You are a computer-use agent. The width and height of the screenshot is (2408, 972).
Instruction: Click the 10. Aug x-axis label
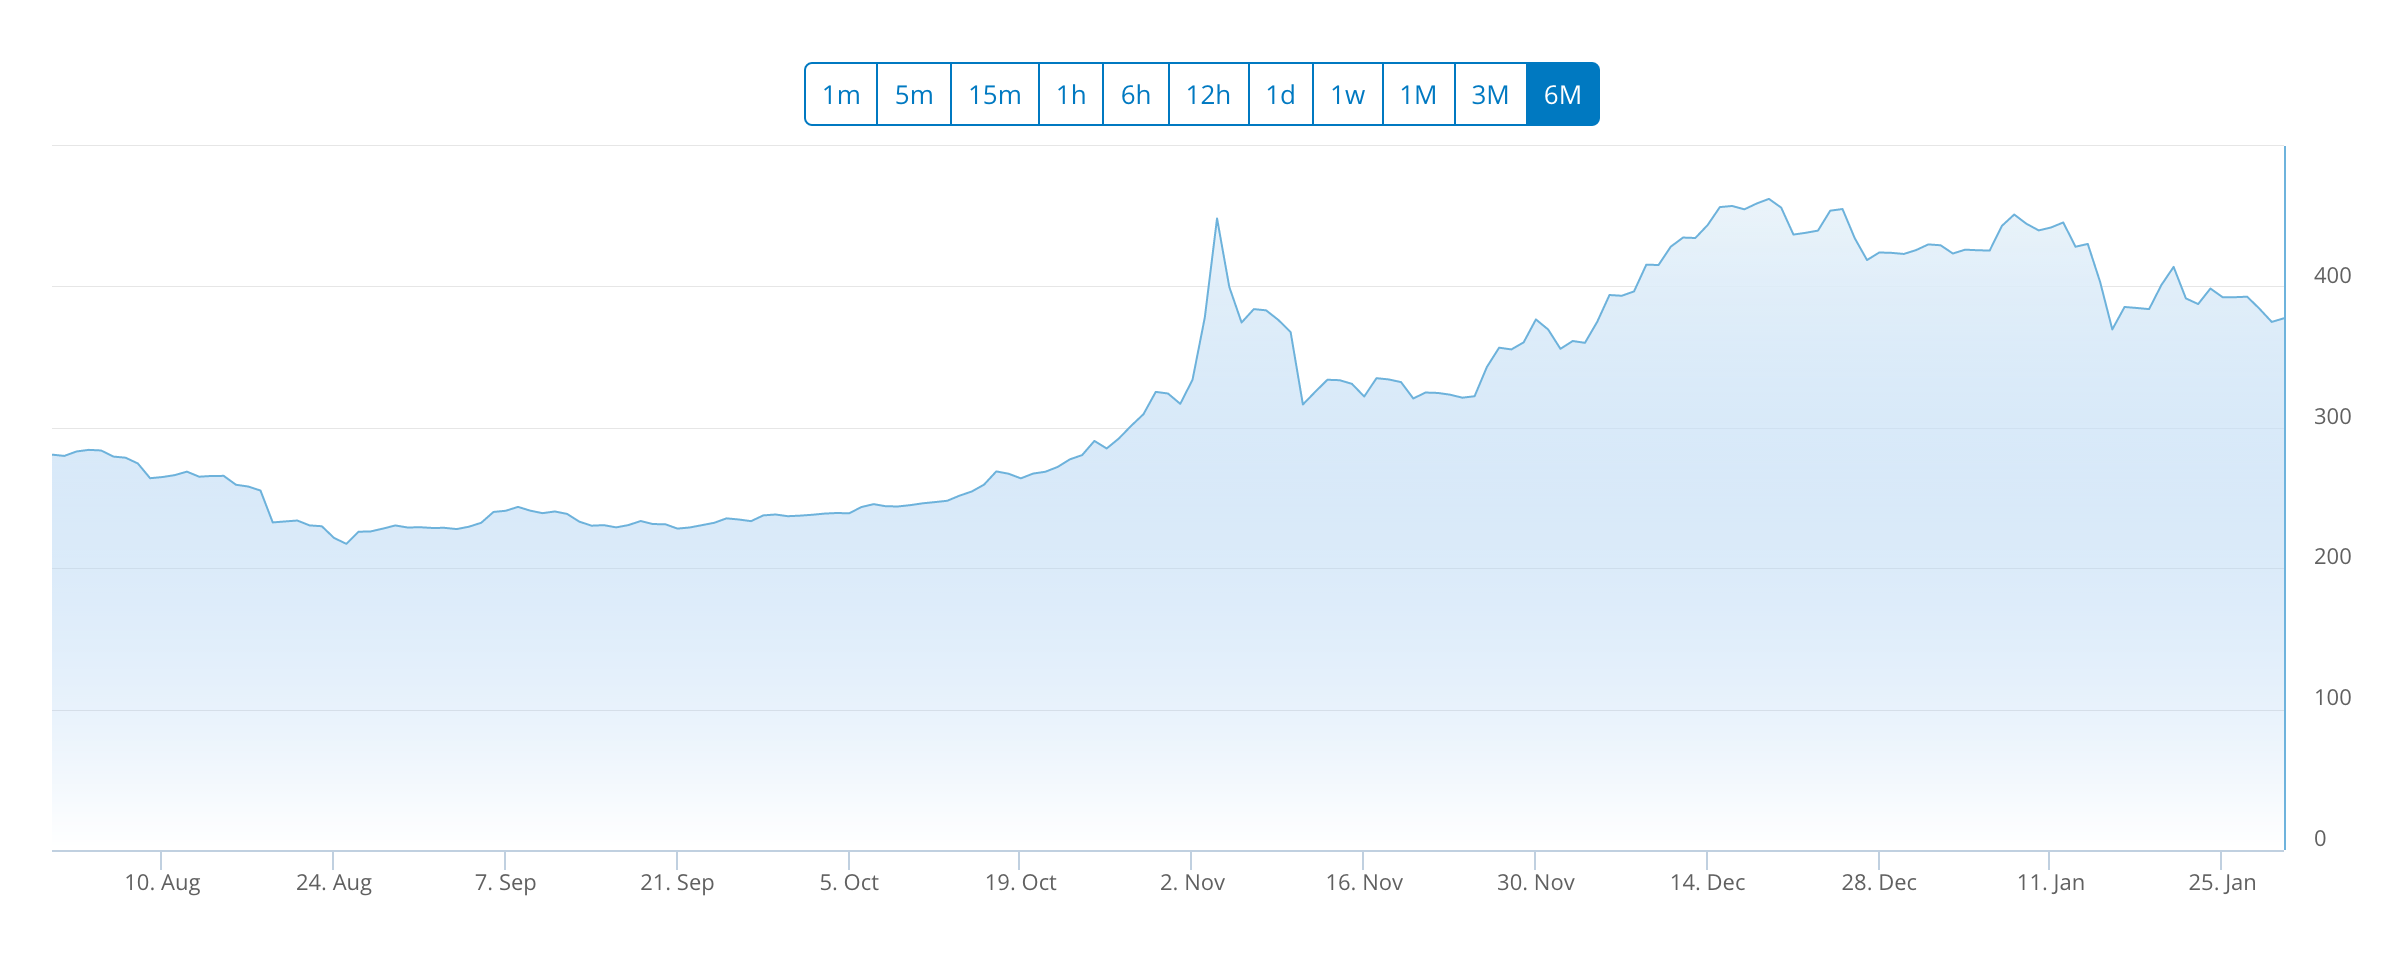162,883
